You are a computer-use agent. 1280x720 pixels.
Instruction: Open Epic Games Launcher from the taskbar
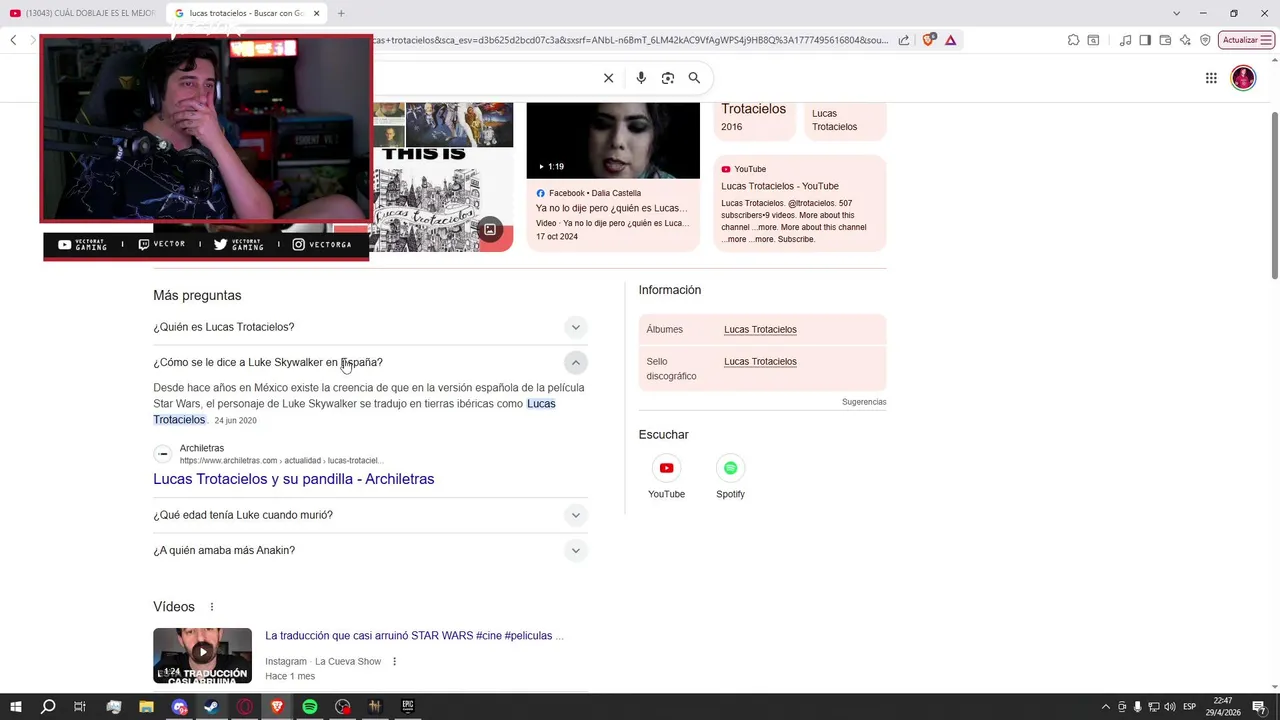(408, 707)
